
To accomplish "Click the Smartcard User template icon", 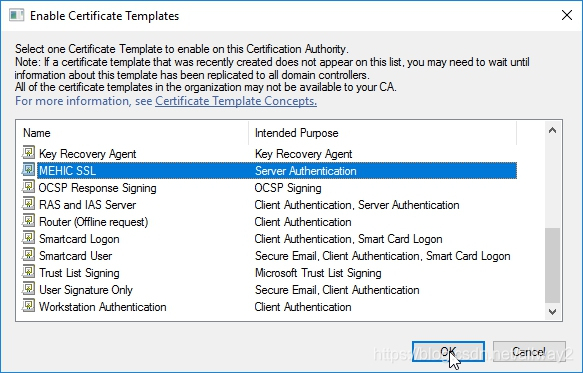I will click(x=28, y=255).
